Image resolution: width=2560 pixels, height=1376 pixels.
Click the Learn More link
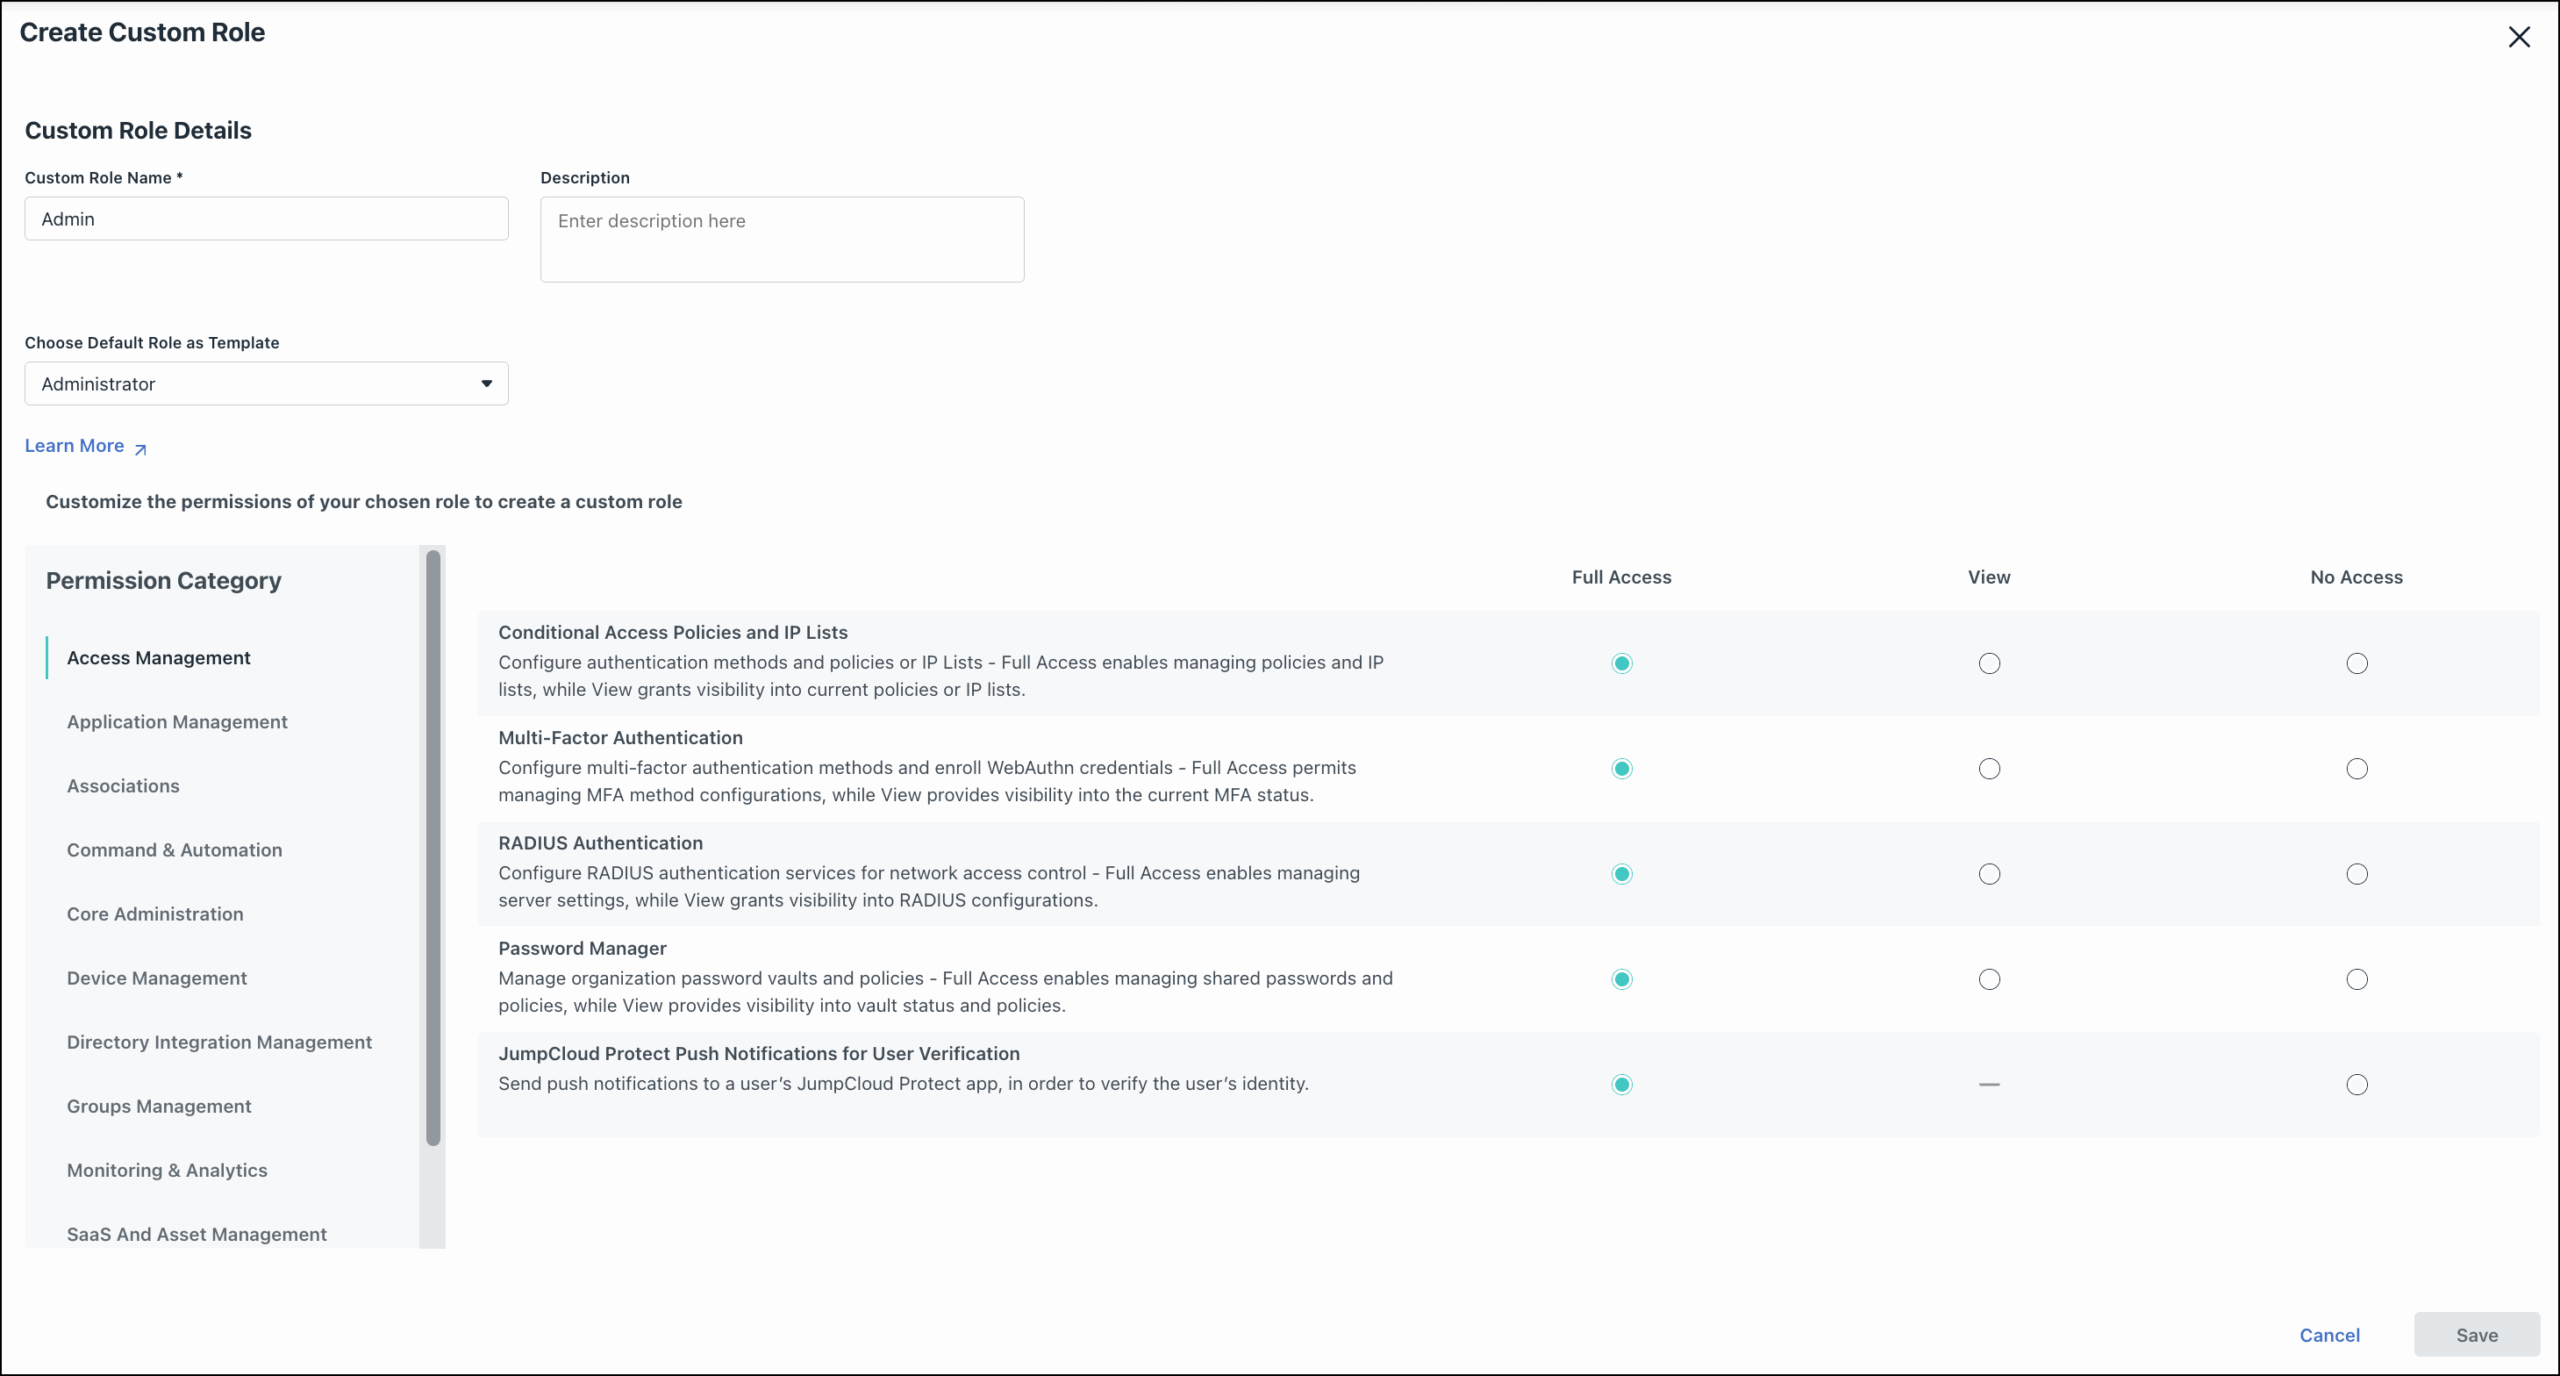(x=75, y=445)
